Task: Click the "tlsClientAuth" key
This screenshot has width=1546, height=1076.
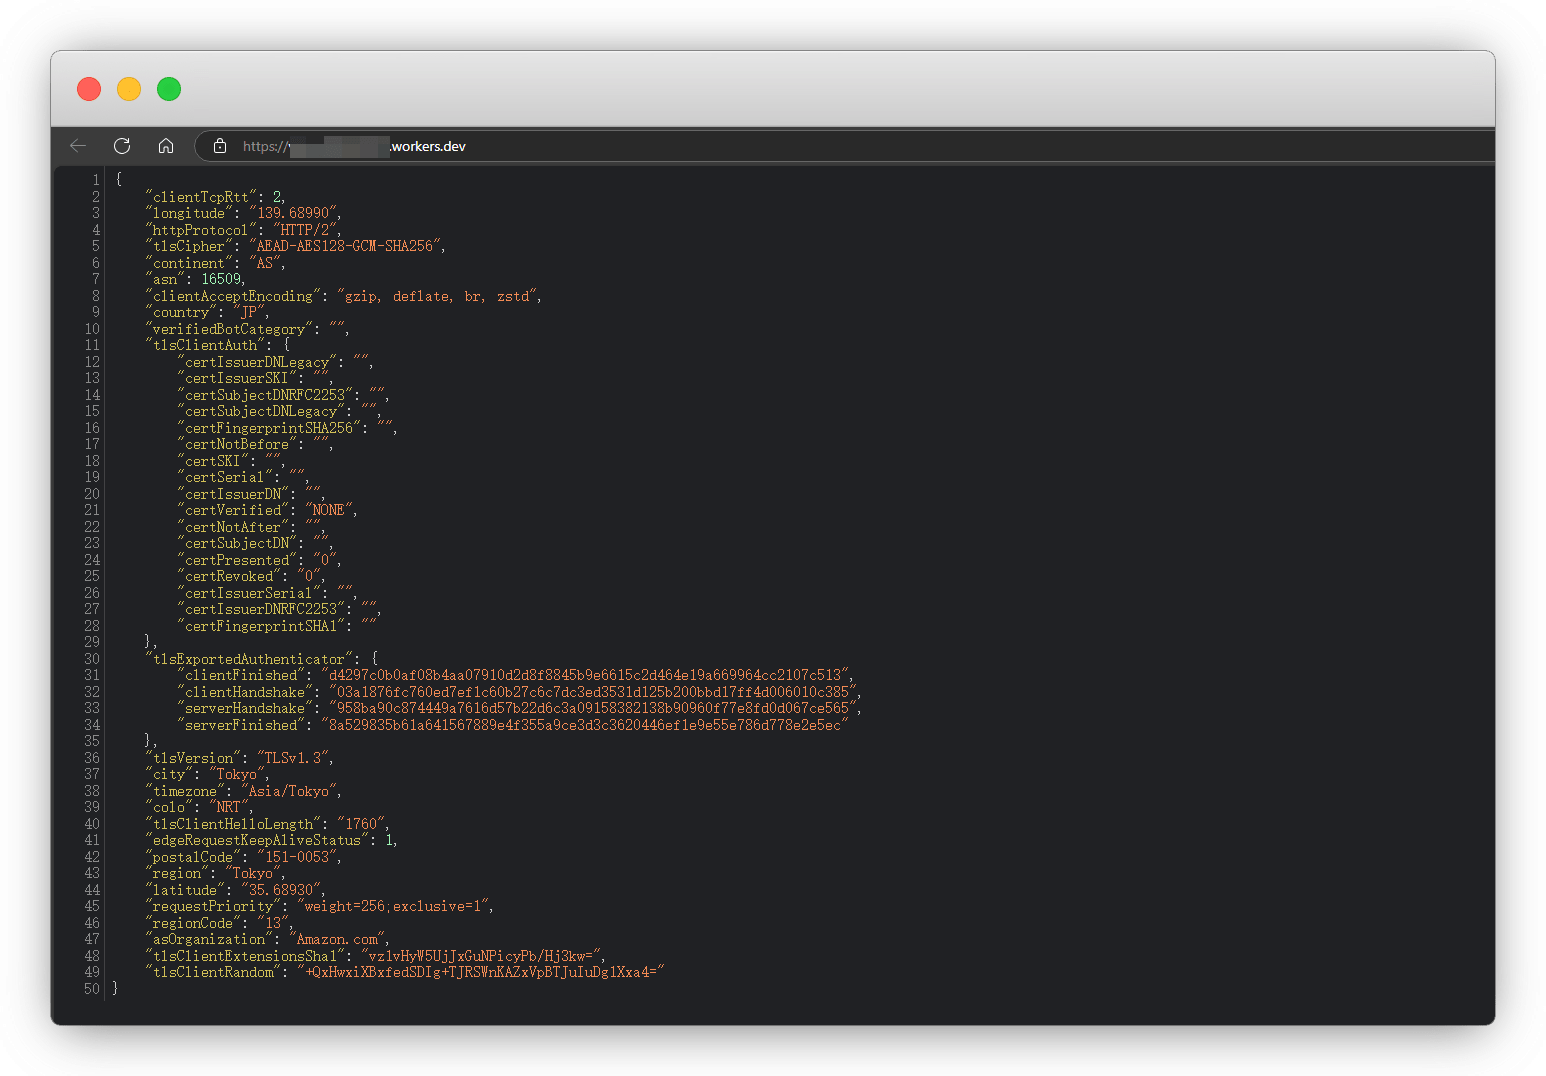Action: click(205, 346)
